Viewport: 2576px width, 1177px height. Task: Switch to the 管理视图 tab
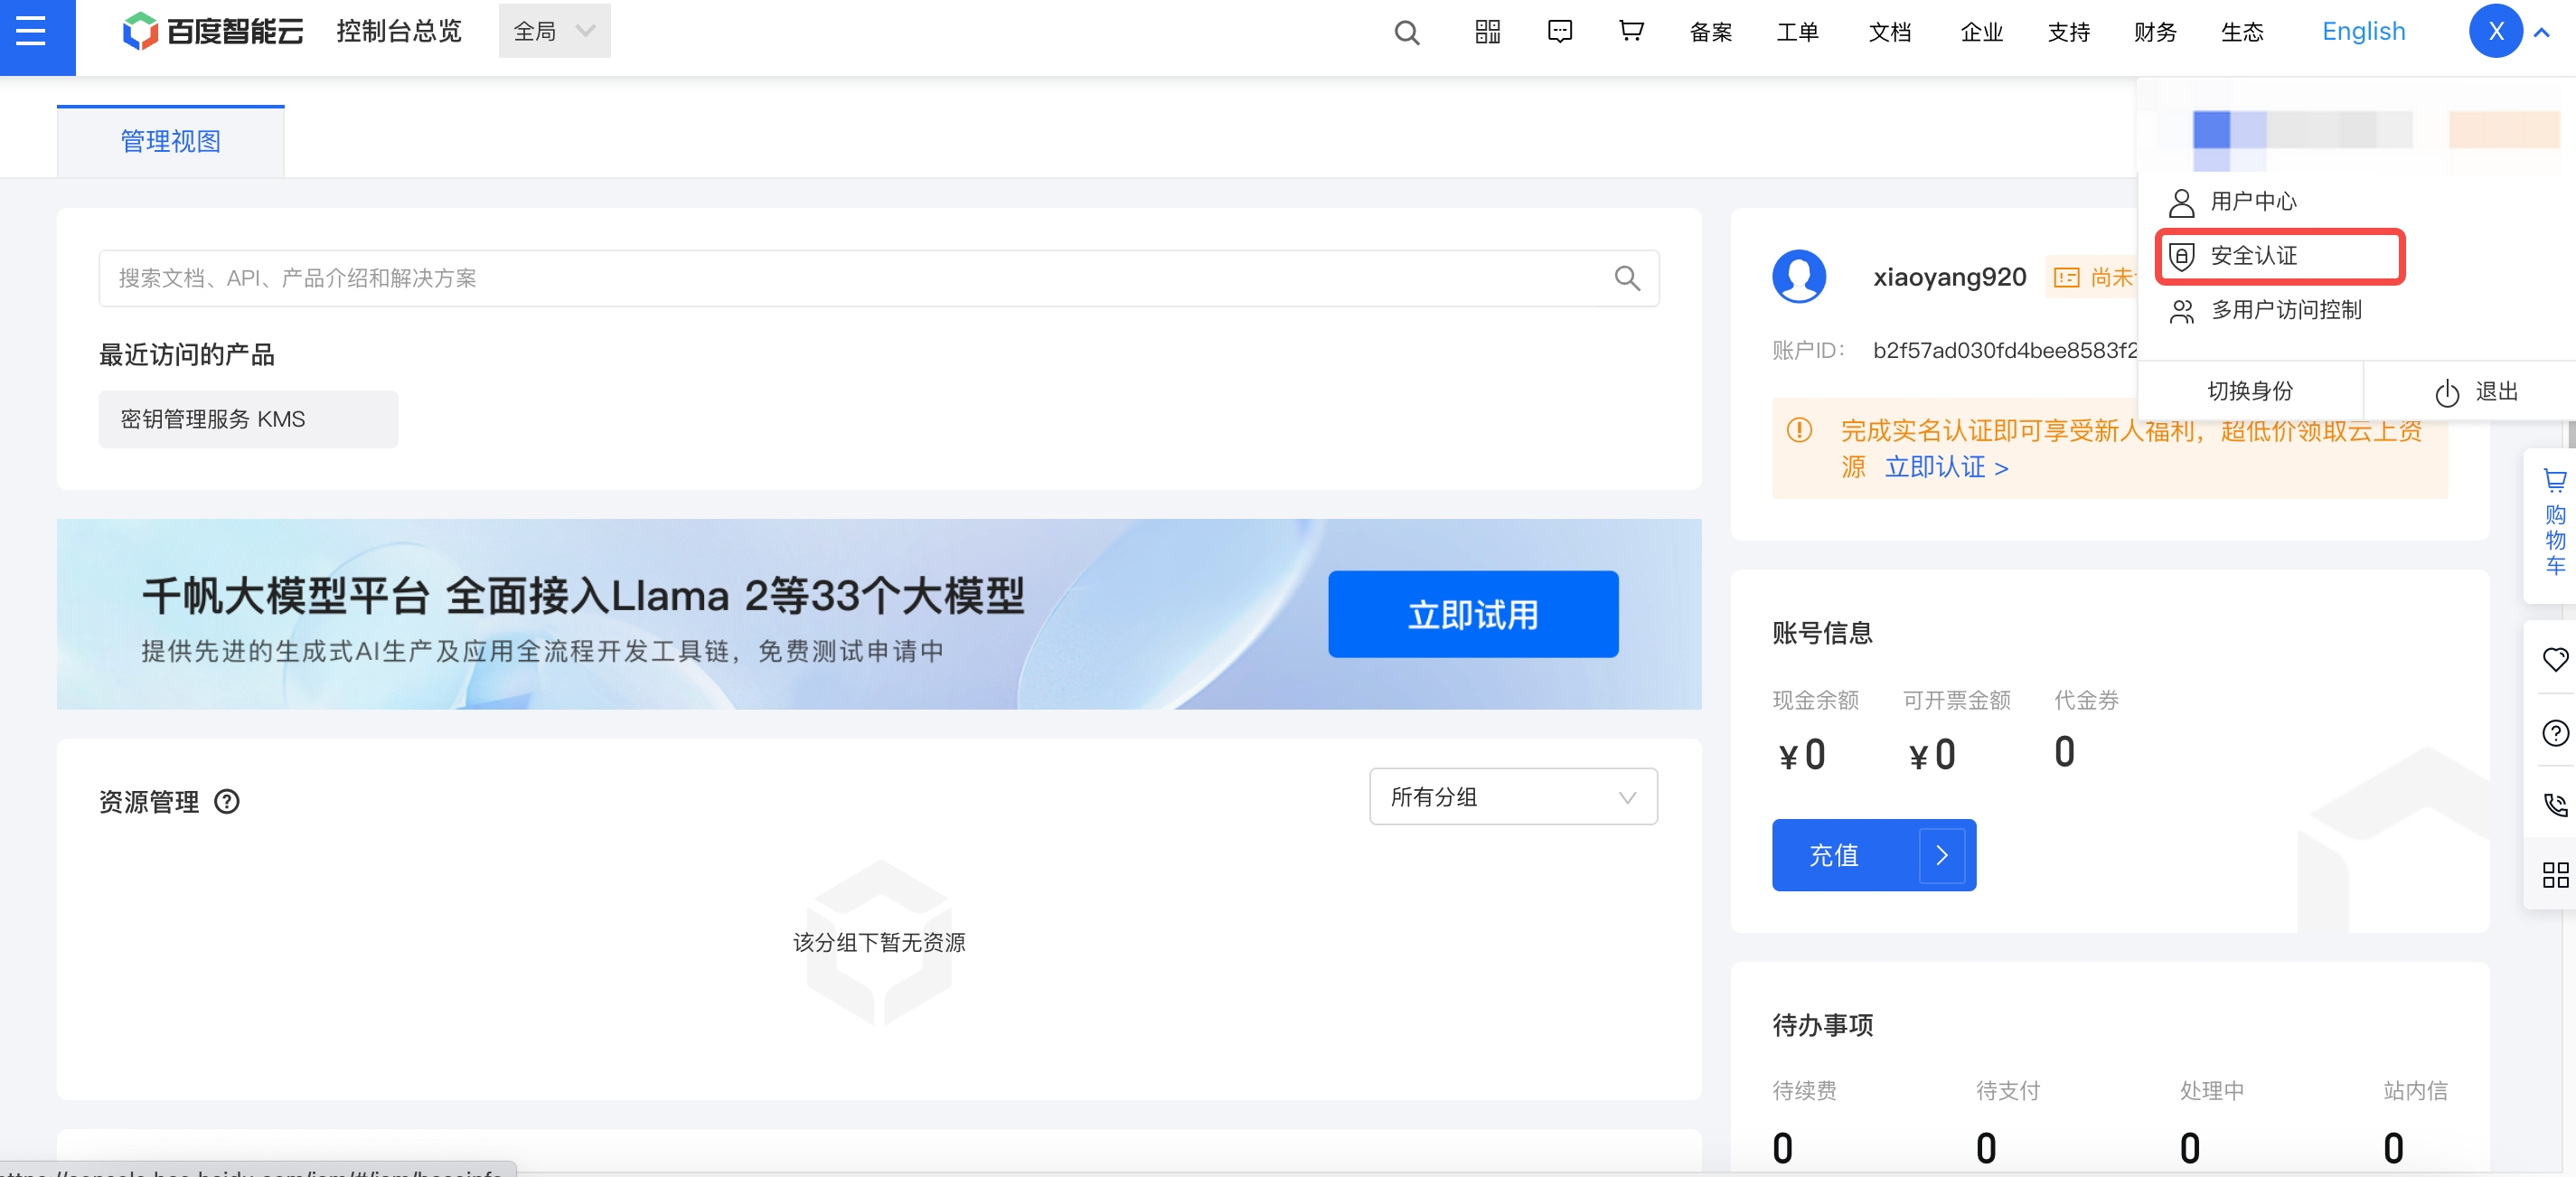[x=171, y=142]
